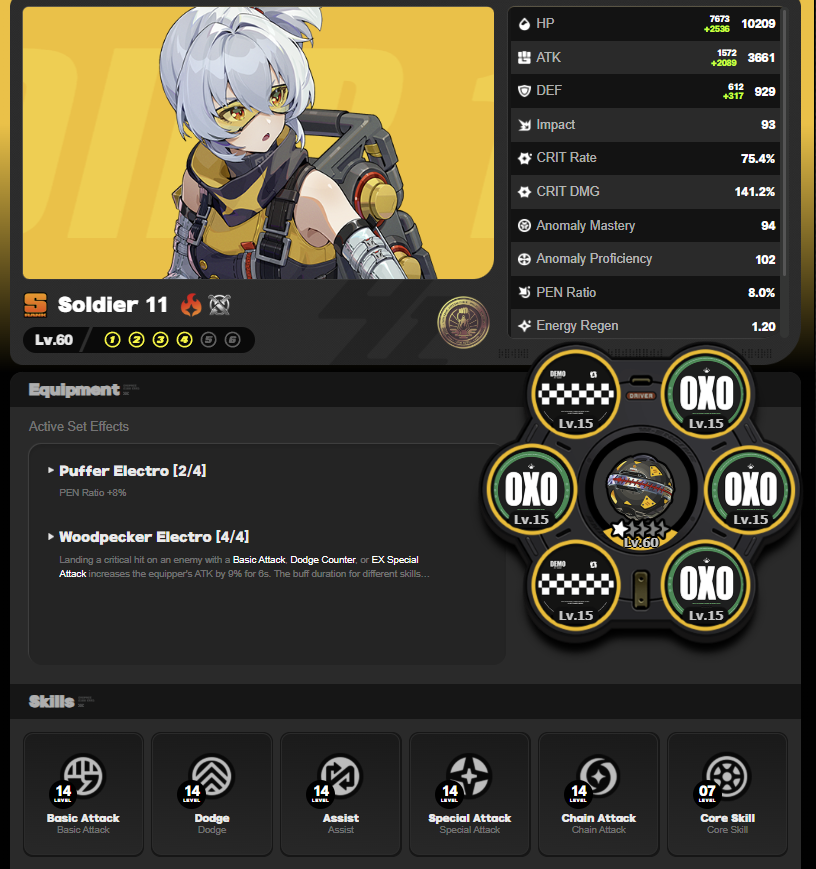Click the DEF shield icon

524,91
